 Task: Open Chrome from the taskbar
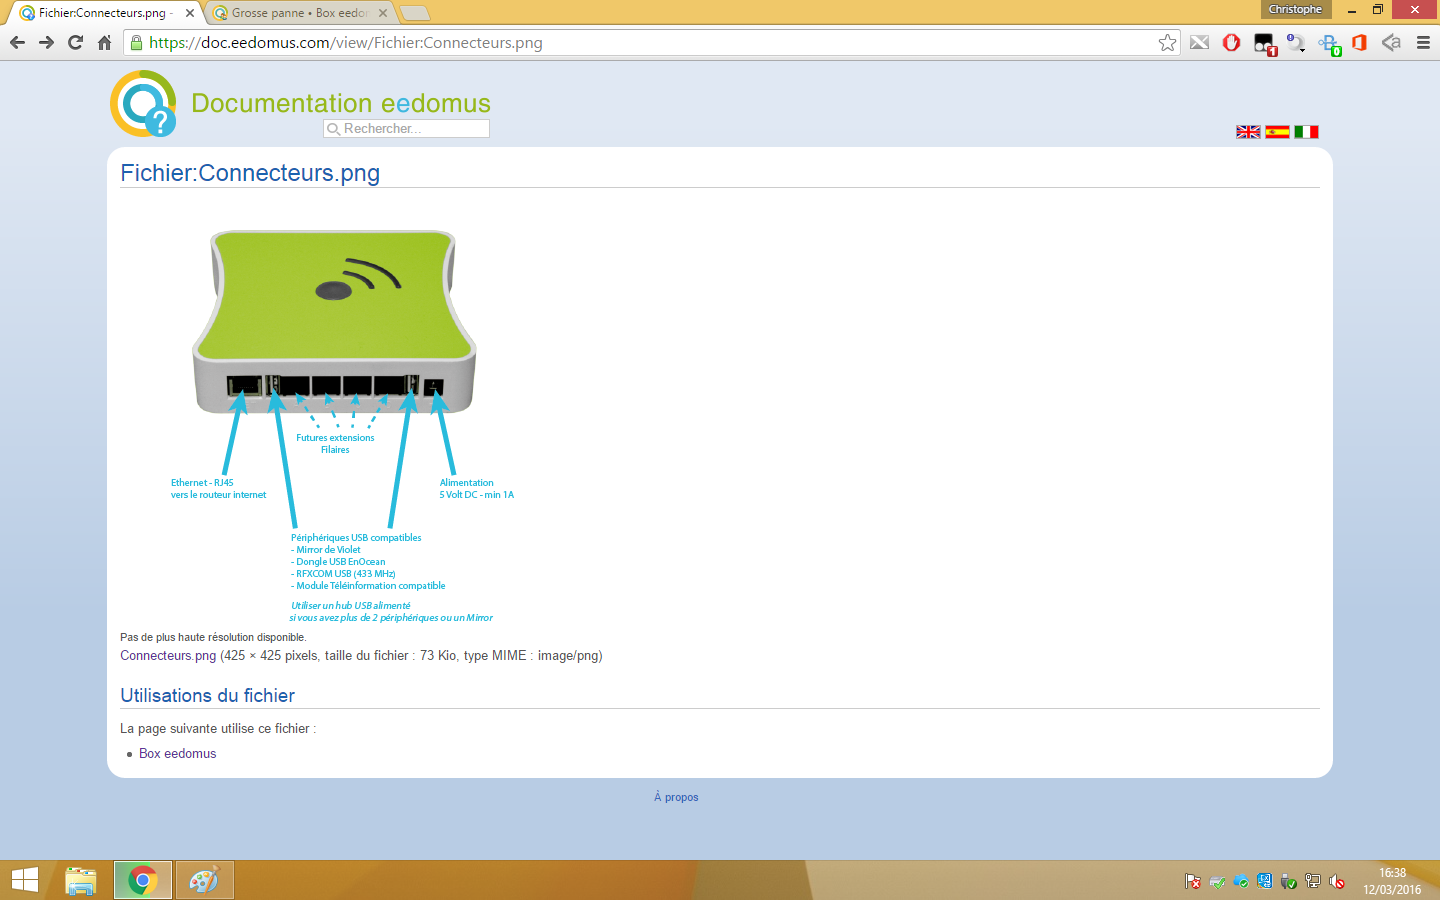[x=143, y=880]
